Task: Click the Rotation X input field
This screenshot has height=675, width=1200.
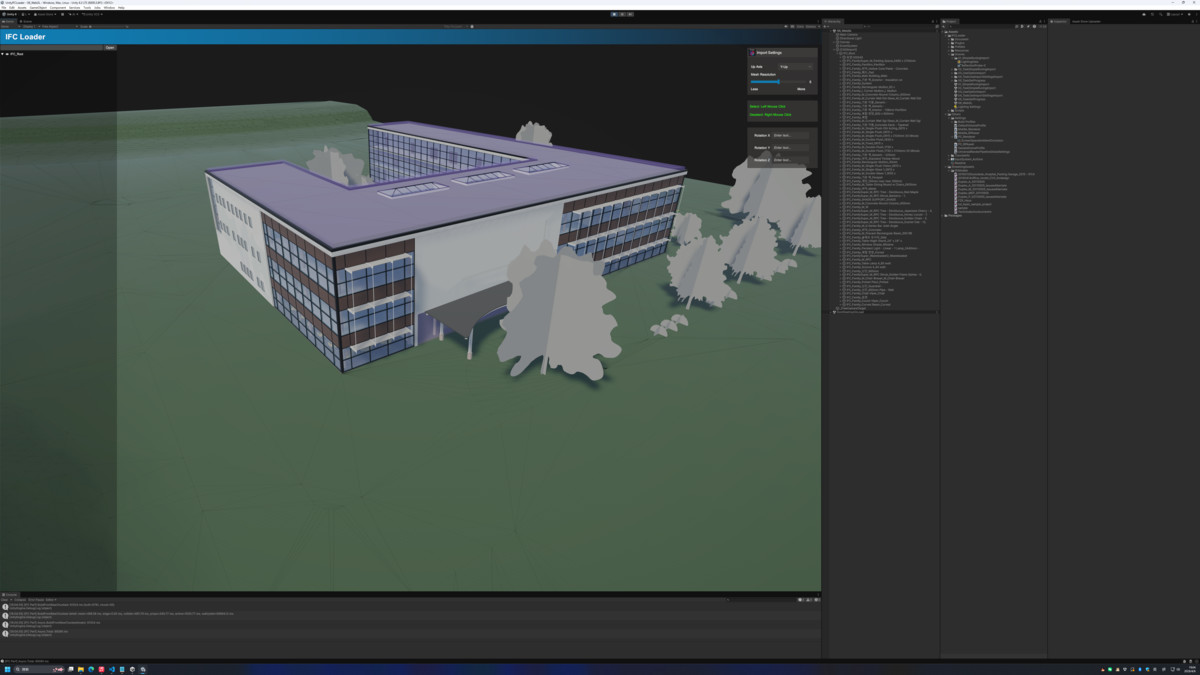Action: 790,135
